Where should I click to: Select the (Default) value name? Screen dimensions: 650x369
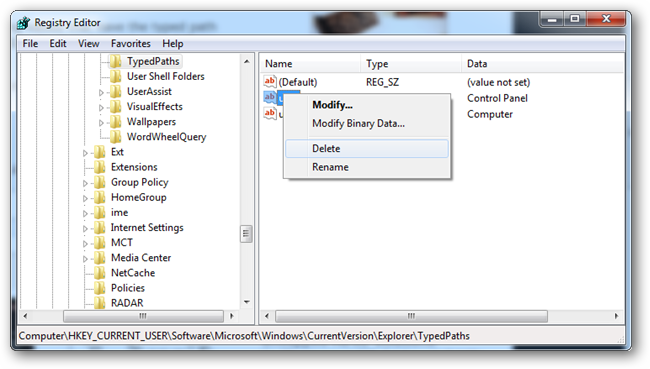coord(298,82)
